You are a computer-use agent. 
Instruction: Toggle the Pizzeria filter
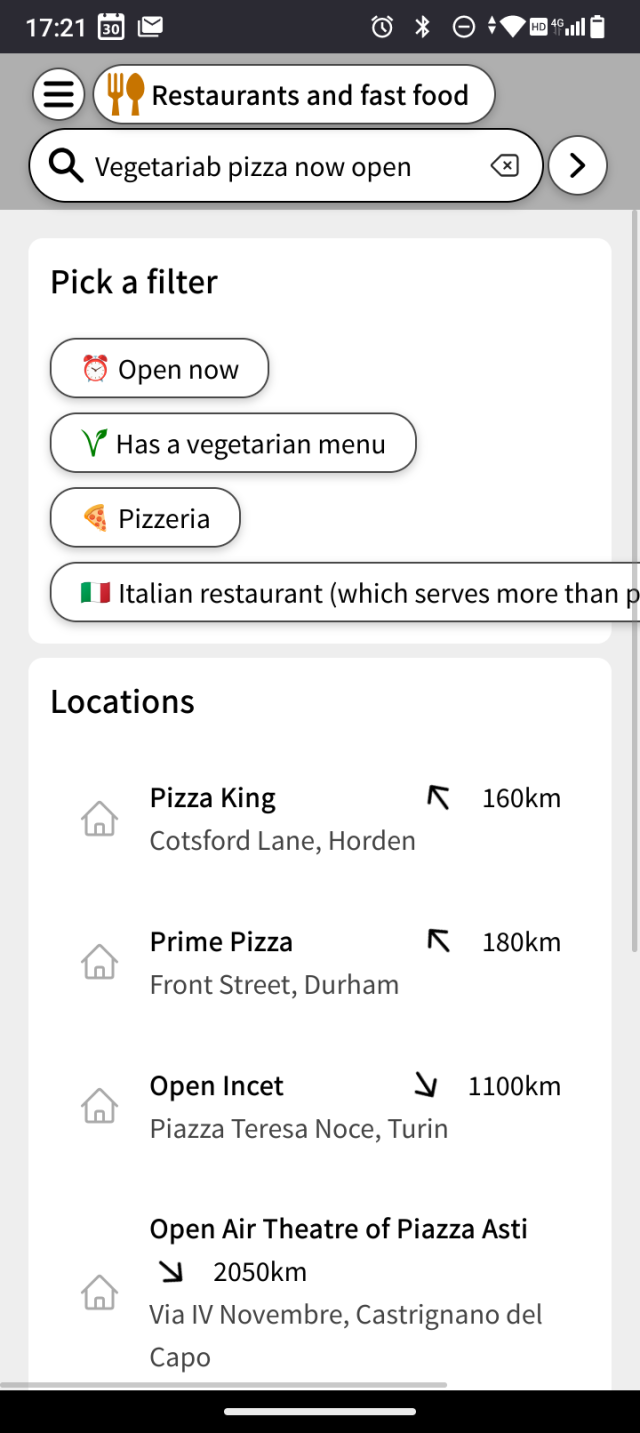pos(146,518)
